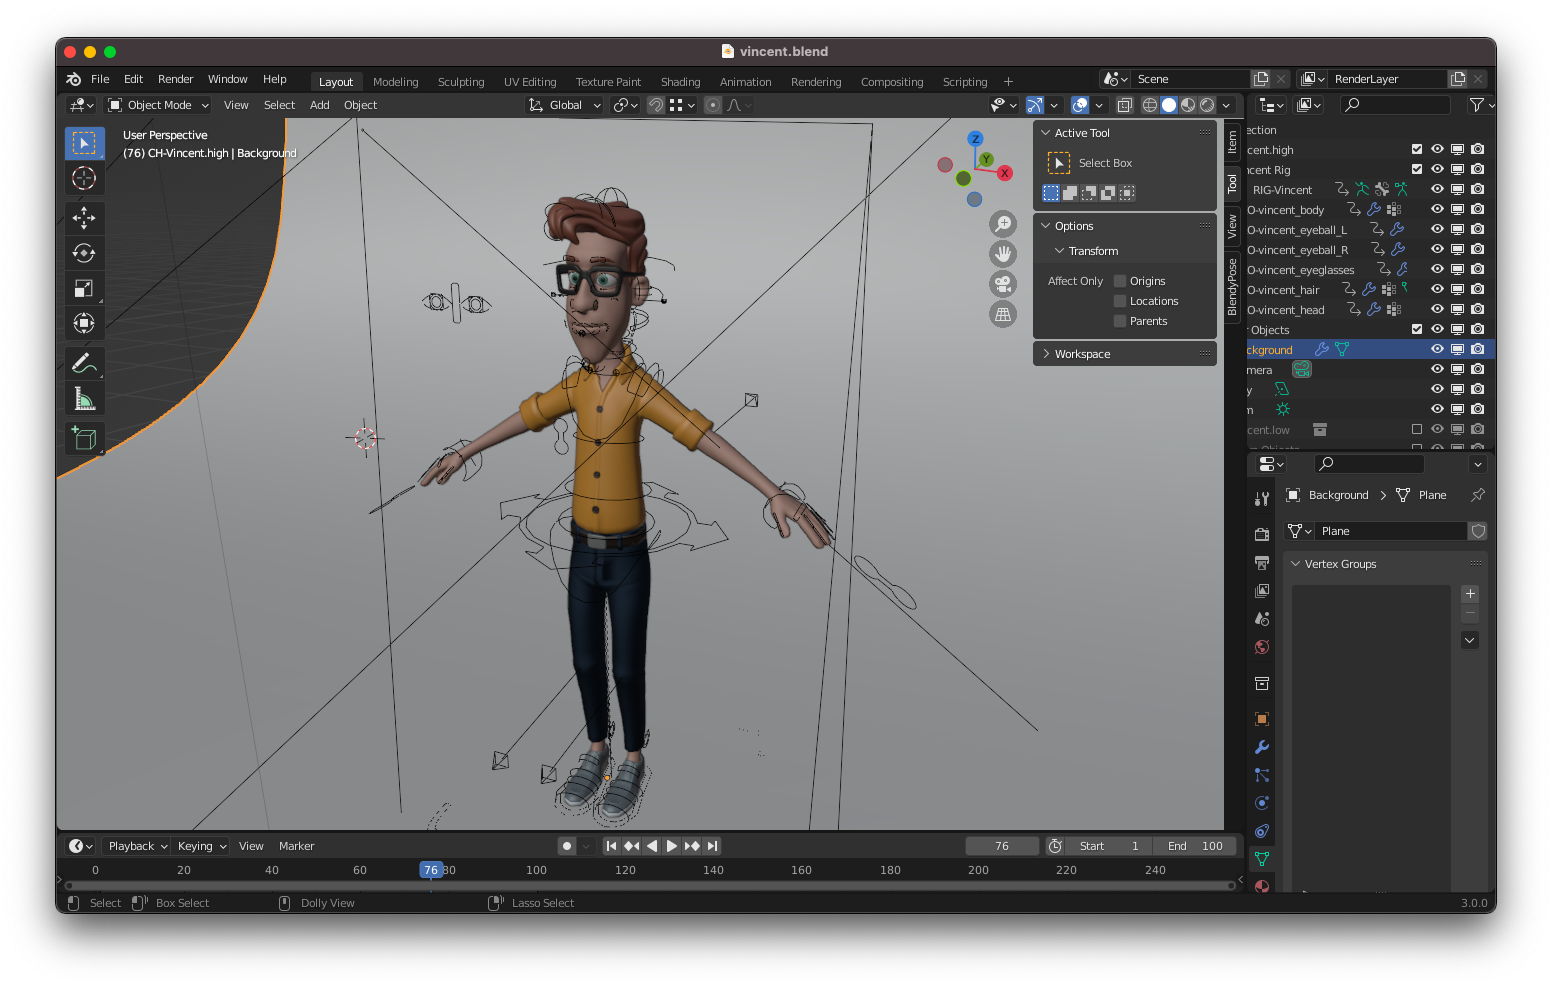Disable camera visibility for O-vincent_body
The height and width of the screenshot is (987, 1552).
click(x=1478, y=209)
